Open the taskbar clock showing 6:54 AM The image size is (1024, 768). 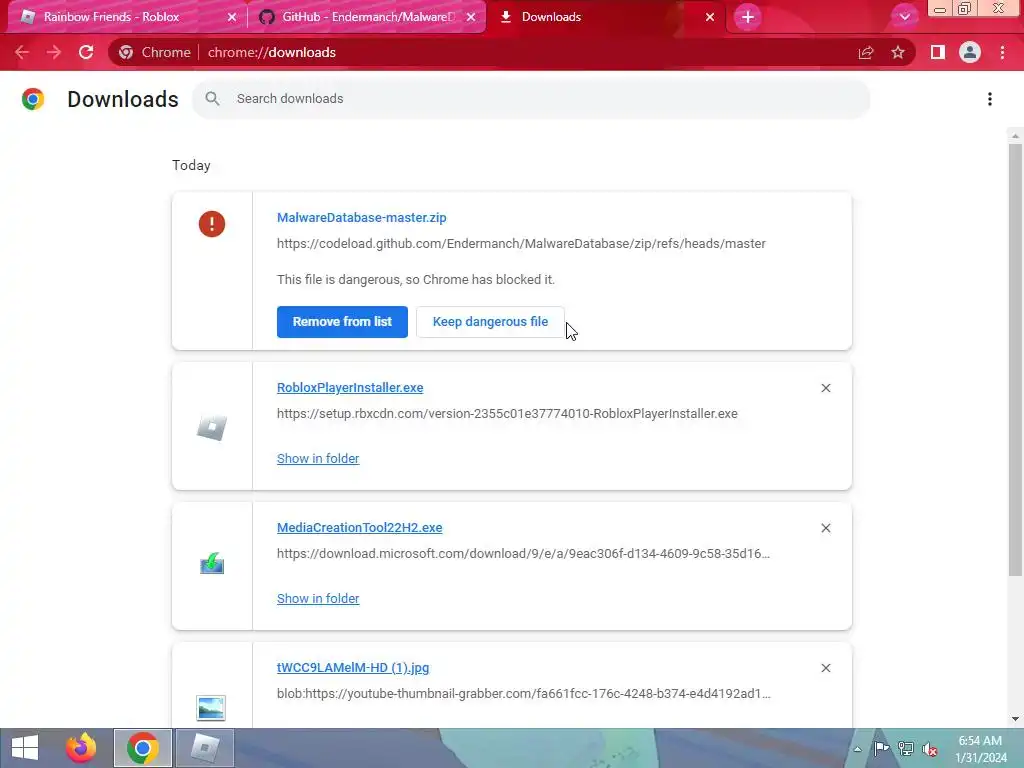tap(981, 749)
